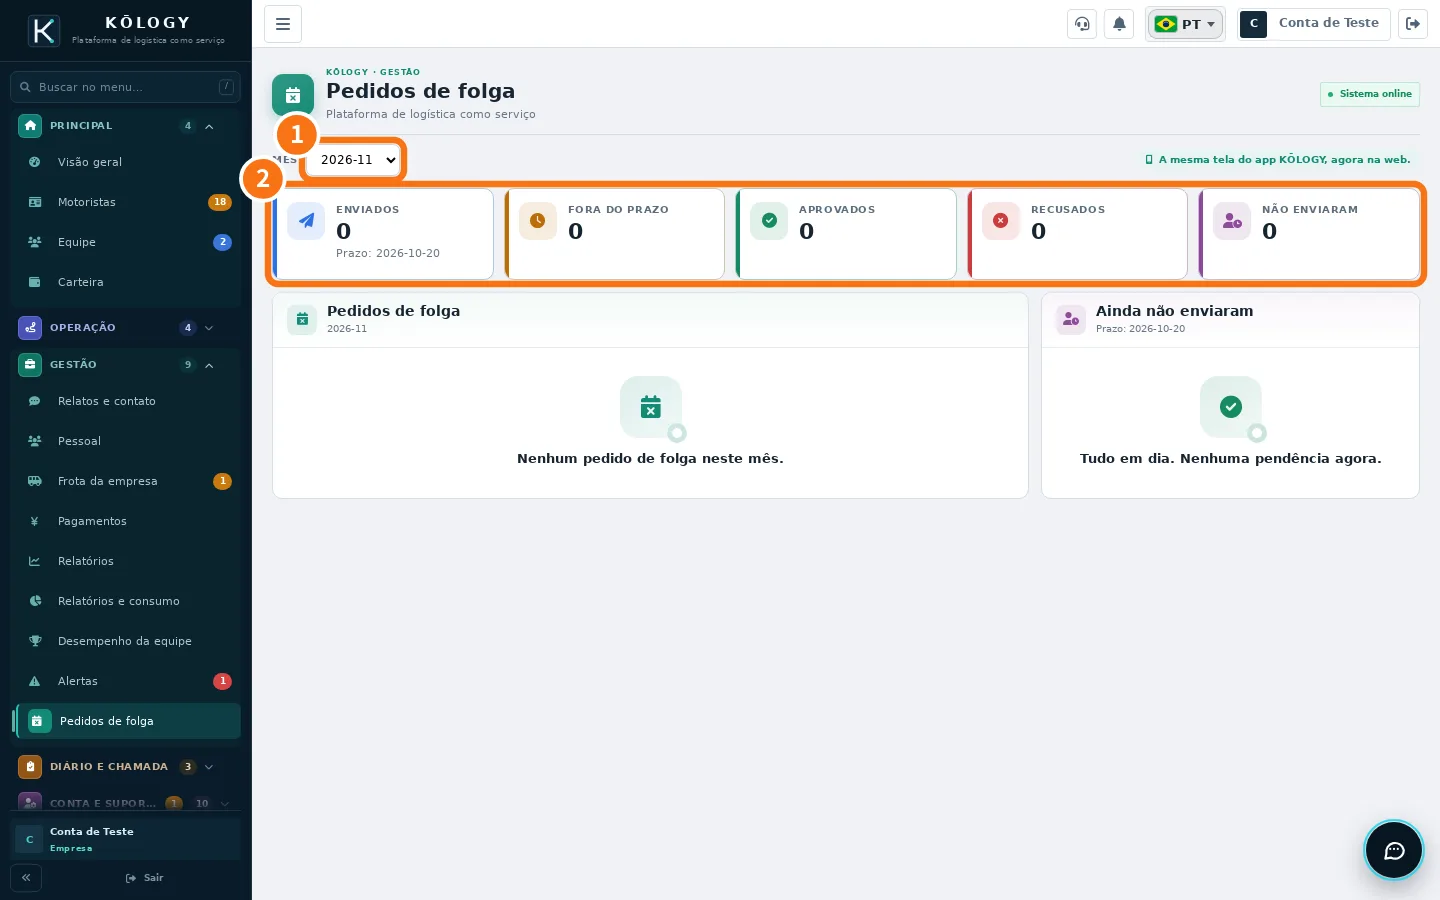This screenshot has height=900, width=1440.
Task: Click the NÃO ENVIARAM card
Action: 1309,234
